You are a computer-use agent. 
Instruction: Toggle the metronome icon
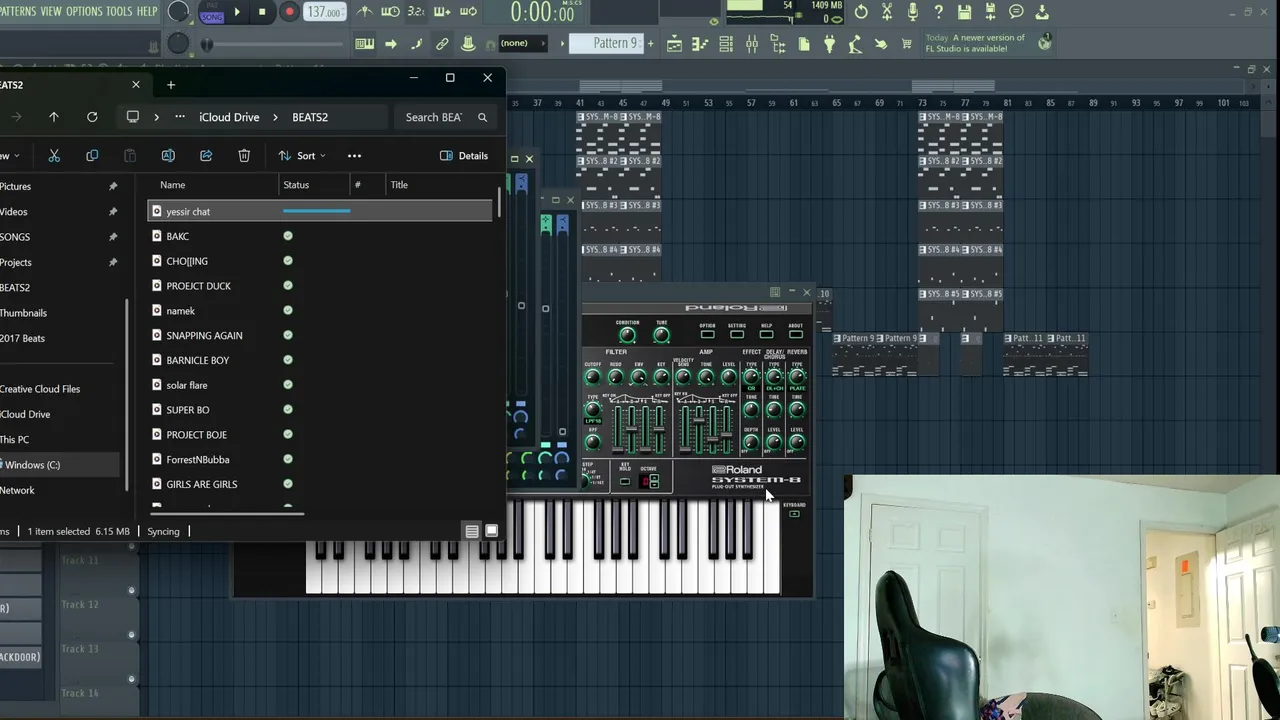point(364,12)
